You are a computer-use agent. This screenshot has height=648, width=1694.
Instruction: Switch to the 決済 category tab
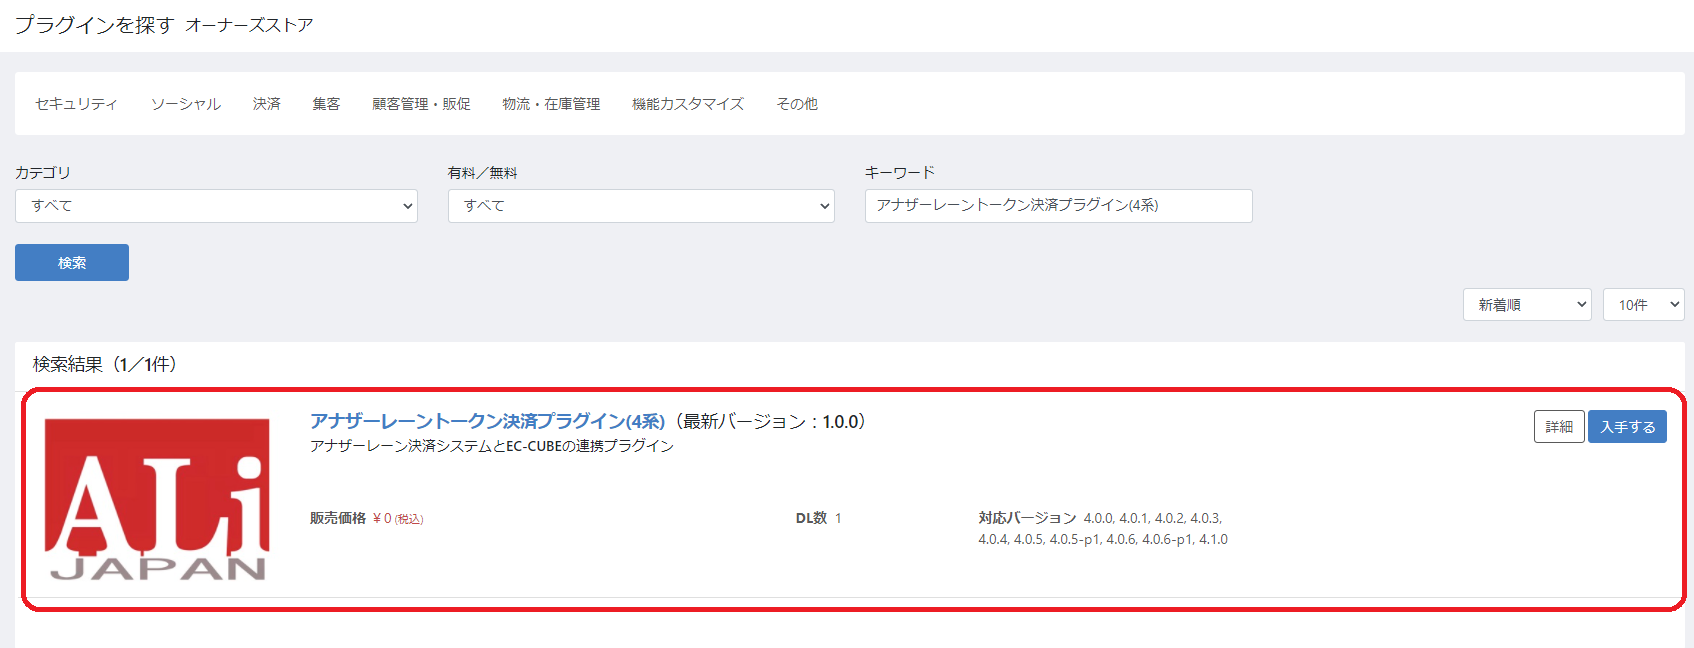(x=267, y=104)
